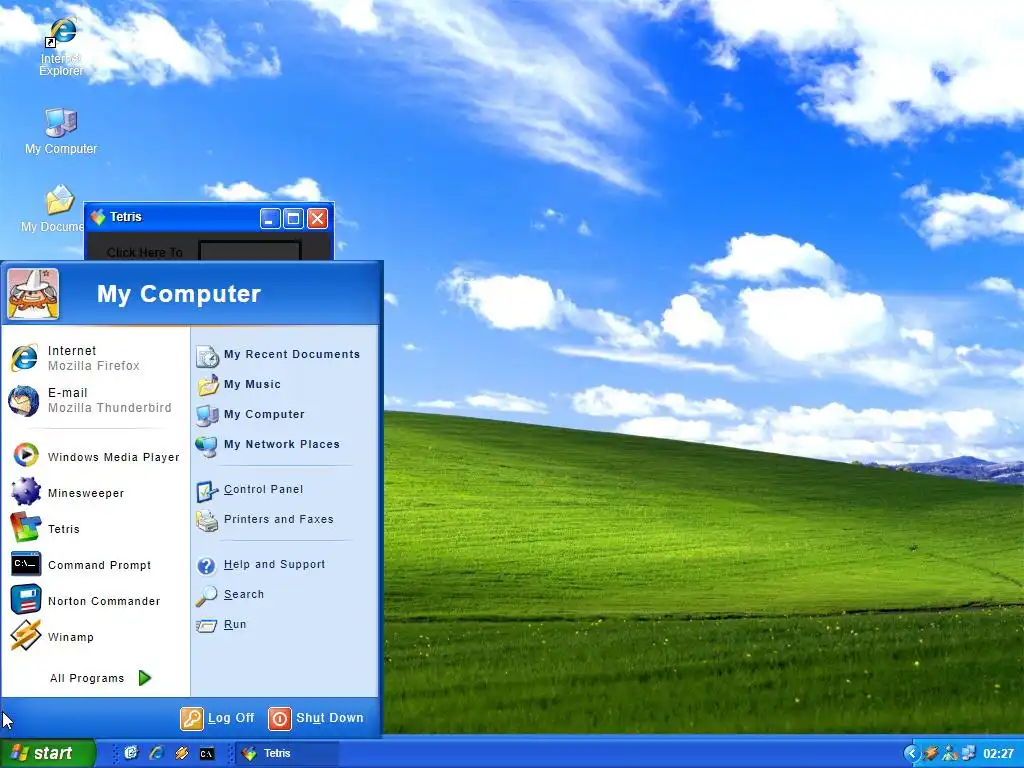Select Internet Explorer desktop shortcut
Image resolution: width=1024 pixels, height=768 pixels.
click(x=61, y=47)
